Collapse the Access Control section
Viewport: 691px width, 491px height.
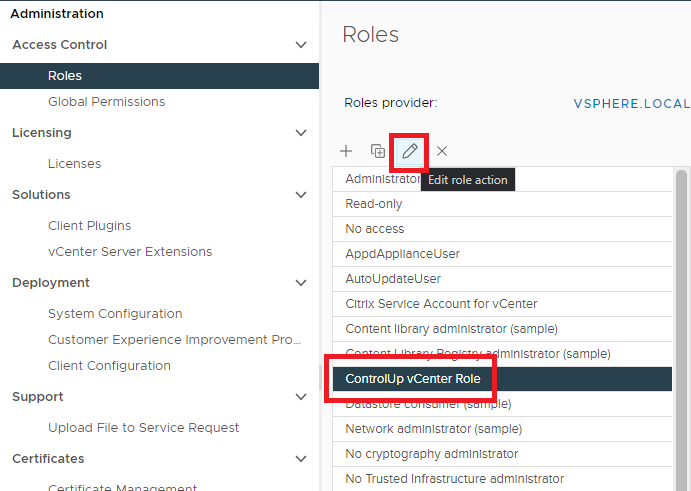point(301,45)
